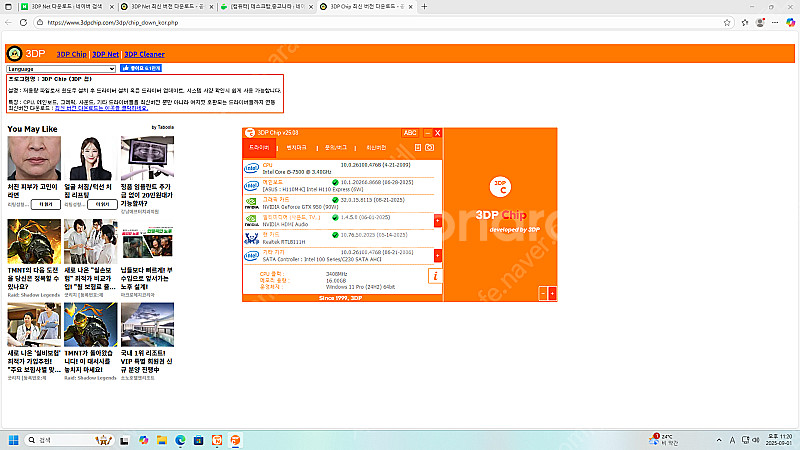Image resolution: width=800 pixels, height=450 pixels.
Task: Click the minus button on orange side panel
Action: coord(543,293)
